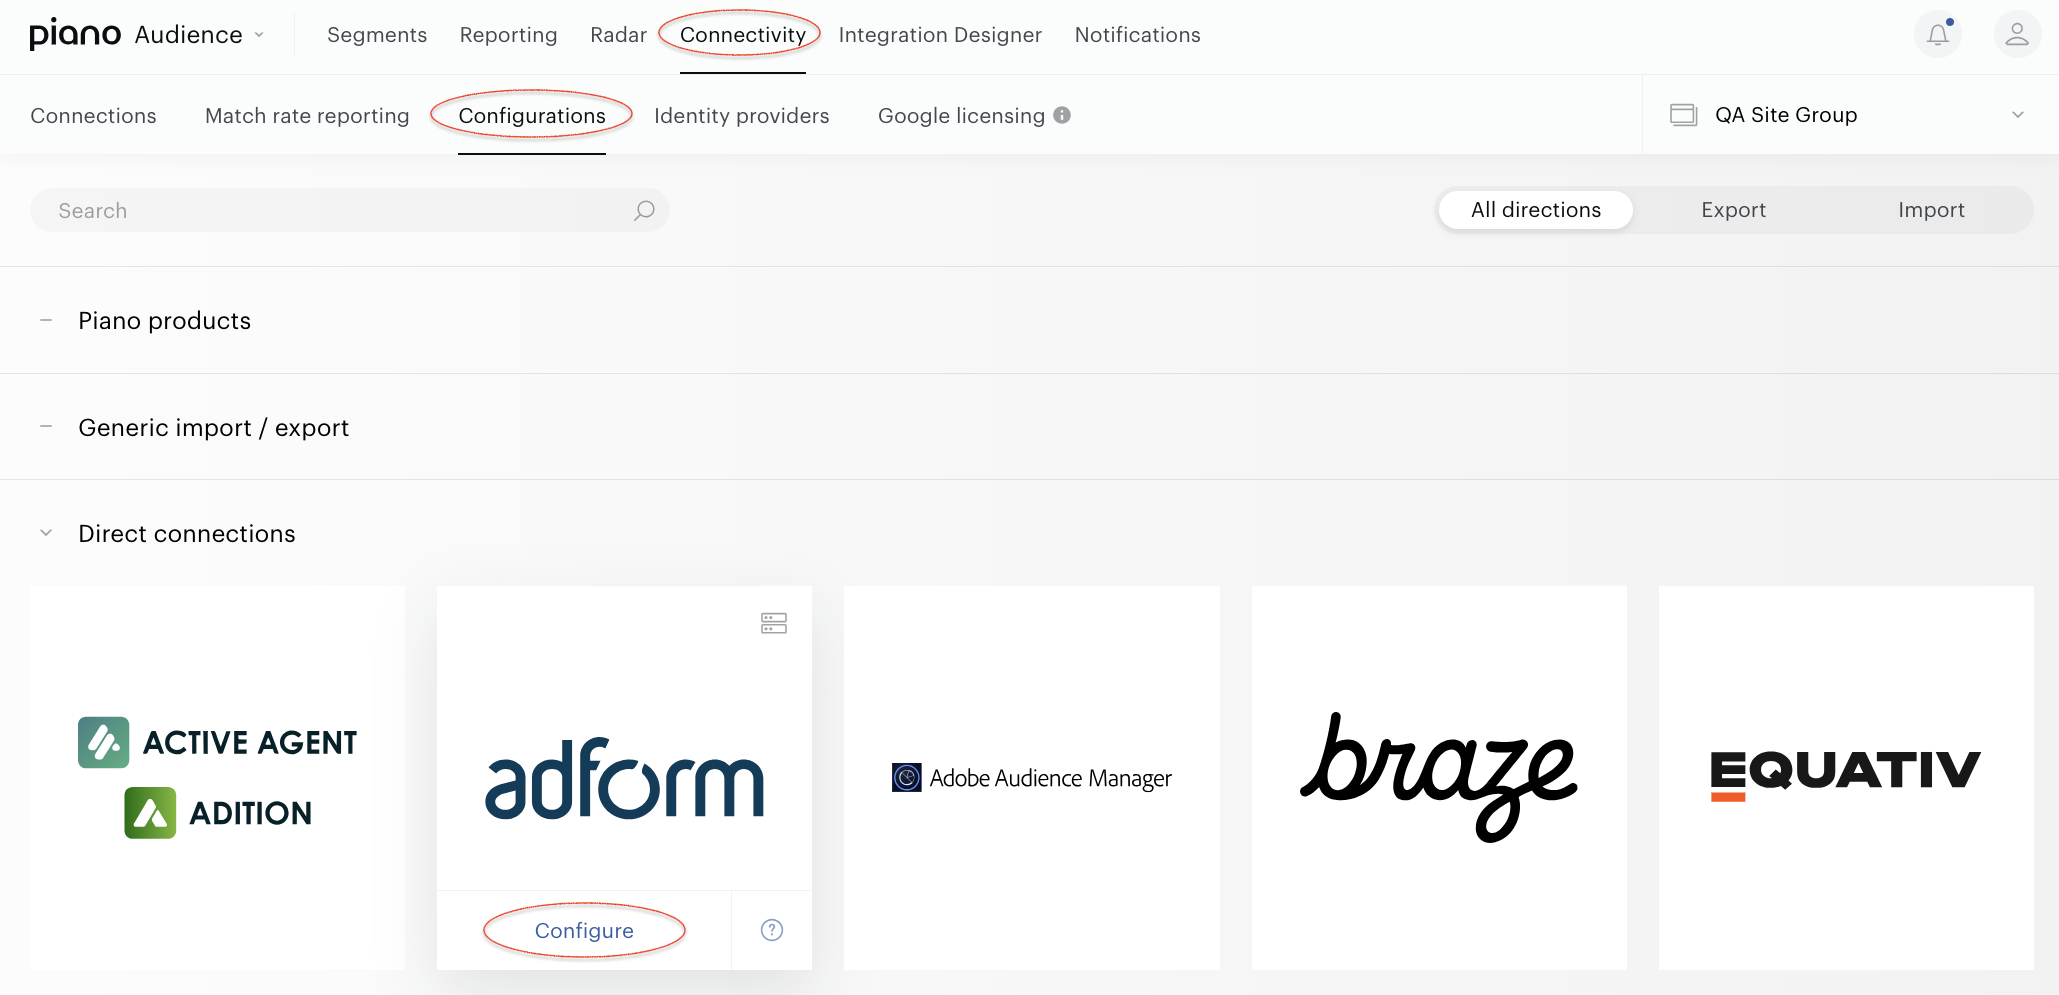Image resolution: width=2059 pixels, height=995 pixels.
Task: Click the site group window icon
Action: tap(1684, 115)
